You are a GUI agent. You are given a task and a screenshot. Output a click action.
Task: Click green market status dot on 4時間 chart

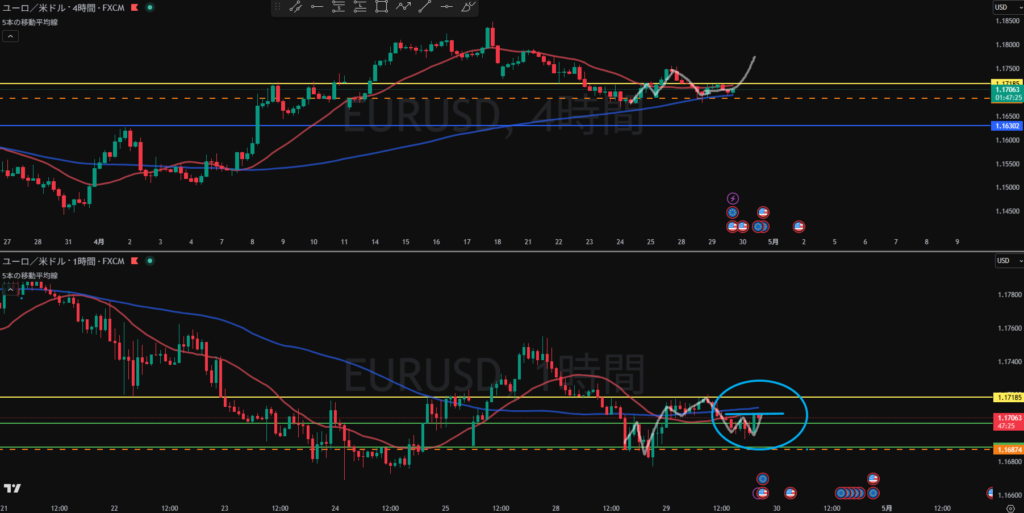[150, 8]
